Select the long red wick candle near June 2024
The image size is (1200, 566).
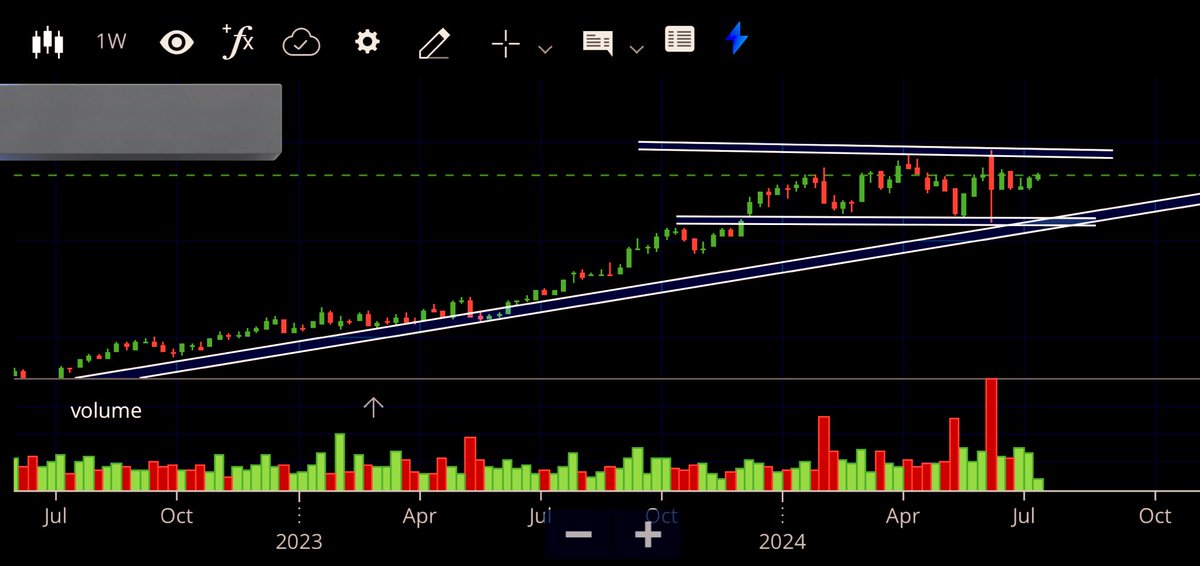(991, 186)
